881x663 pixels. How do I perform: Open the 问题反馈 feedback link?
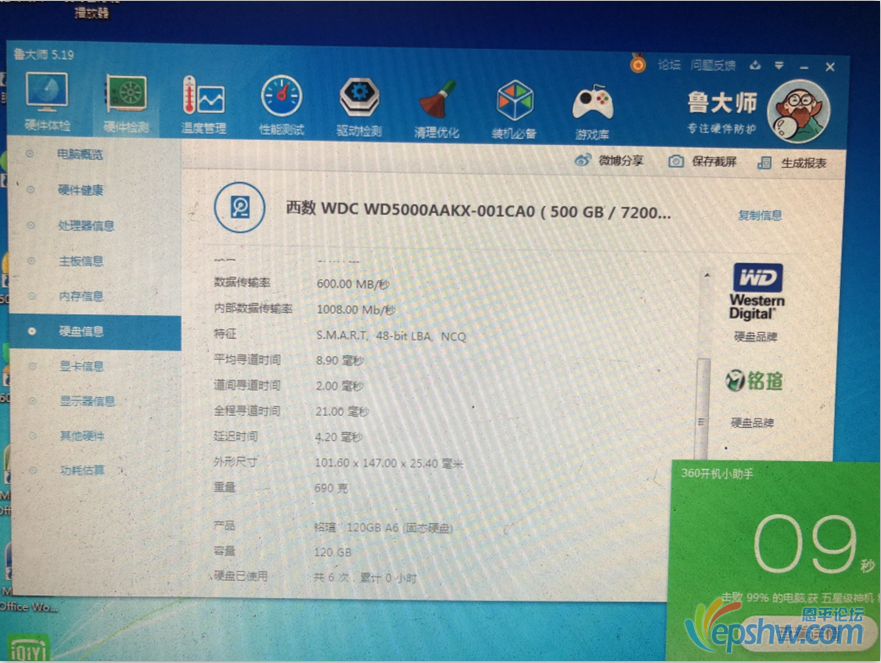[x=713, y=65]
